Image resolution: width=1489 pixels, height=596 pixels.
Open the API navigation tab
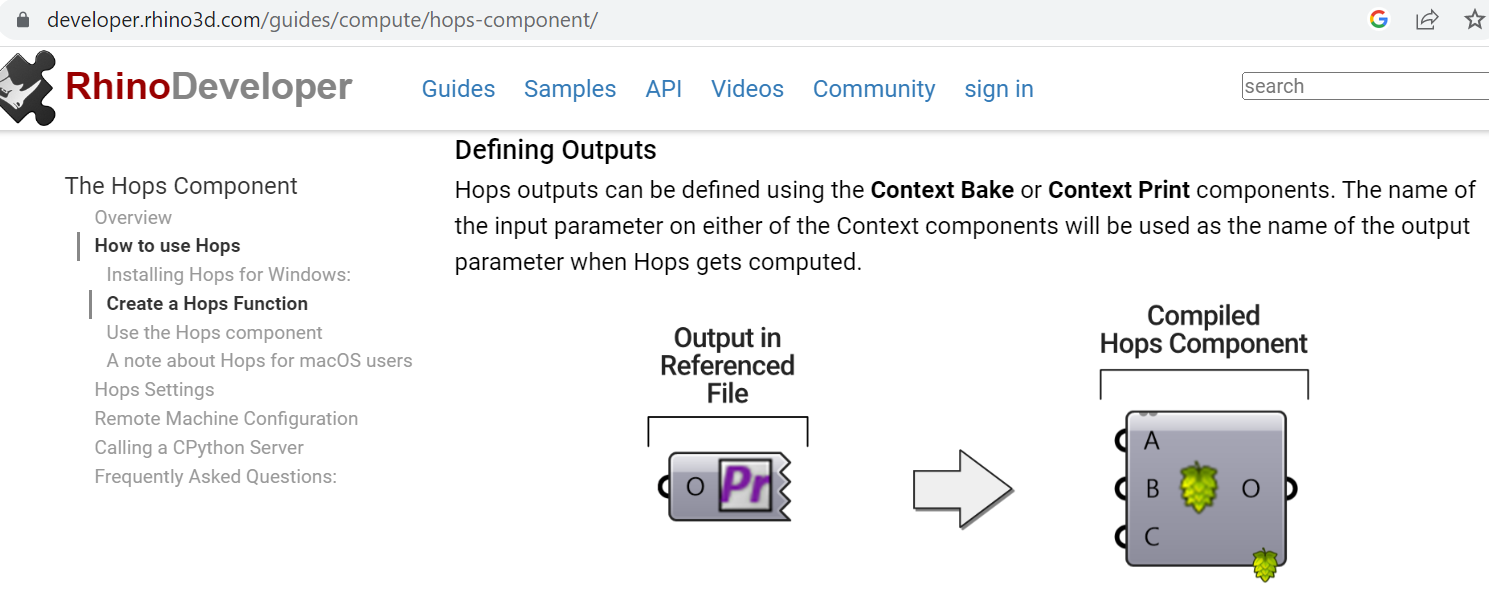(x=664, y=89)
